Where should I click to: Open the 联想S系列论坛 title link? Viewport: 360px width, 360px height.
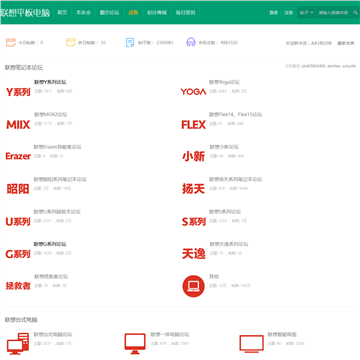225,212
